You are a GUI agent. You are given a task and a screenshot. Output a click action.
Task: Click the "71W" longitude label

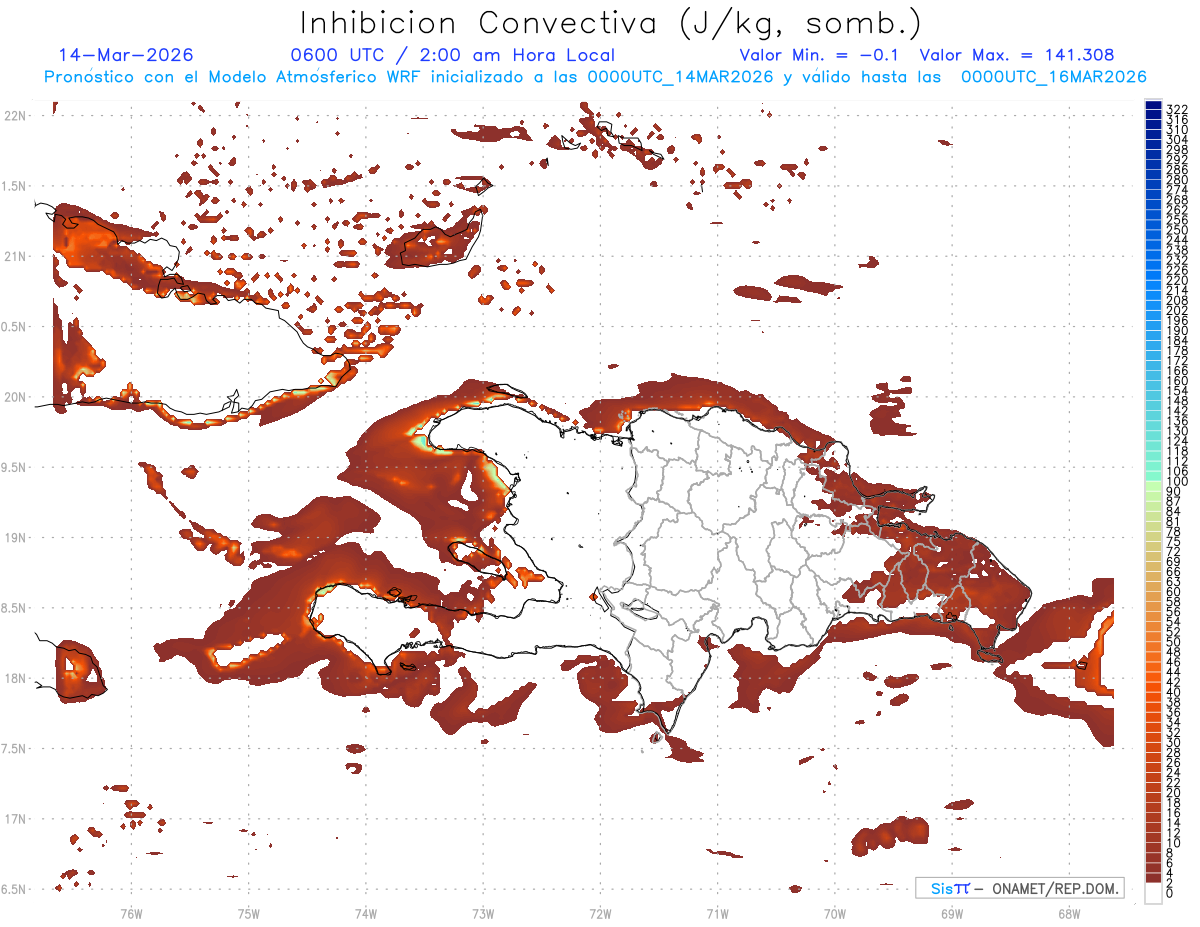717,913
